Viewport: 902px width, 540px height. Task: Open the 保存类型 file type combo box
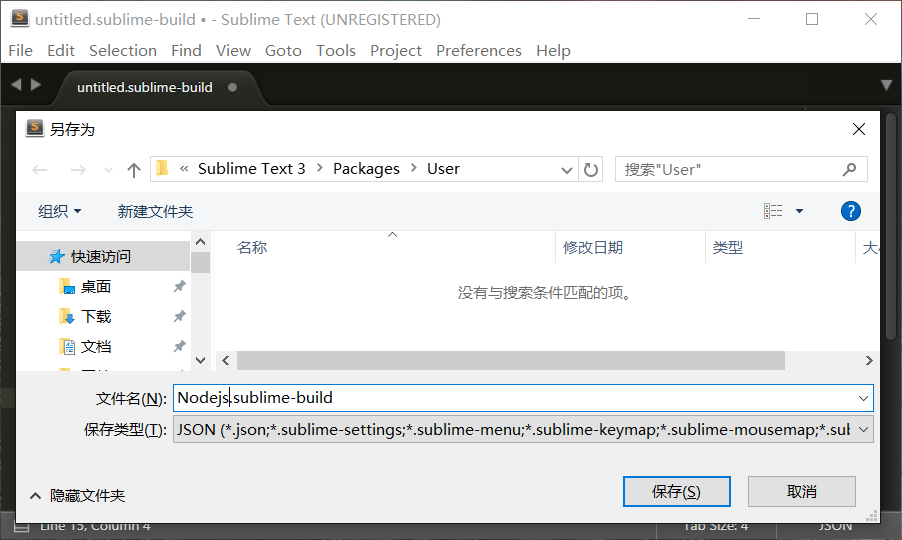tap(523, 430)
